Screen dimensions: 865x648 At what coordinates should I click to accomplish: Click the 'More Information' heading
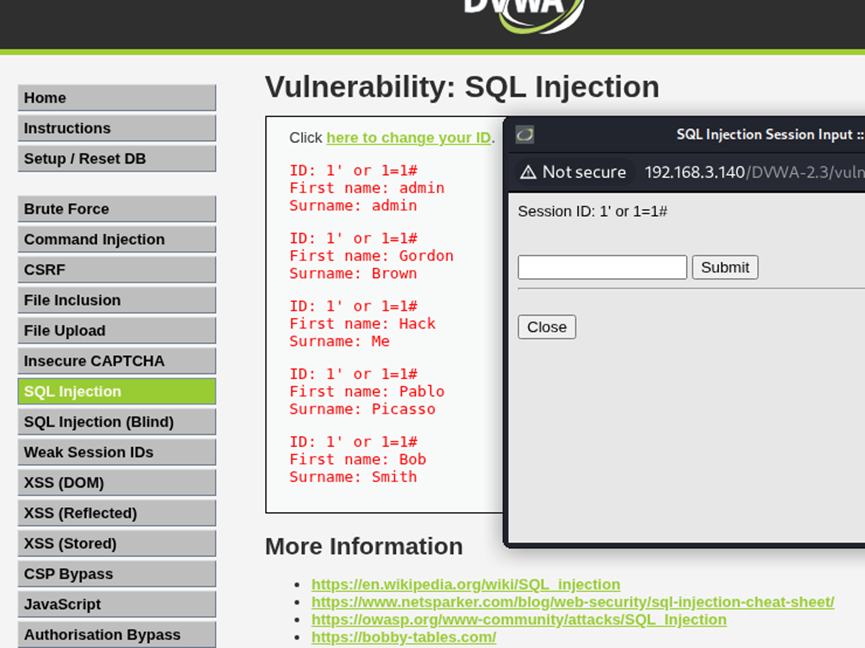point(364,547)
